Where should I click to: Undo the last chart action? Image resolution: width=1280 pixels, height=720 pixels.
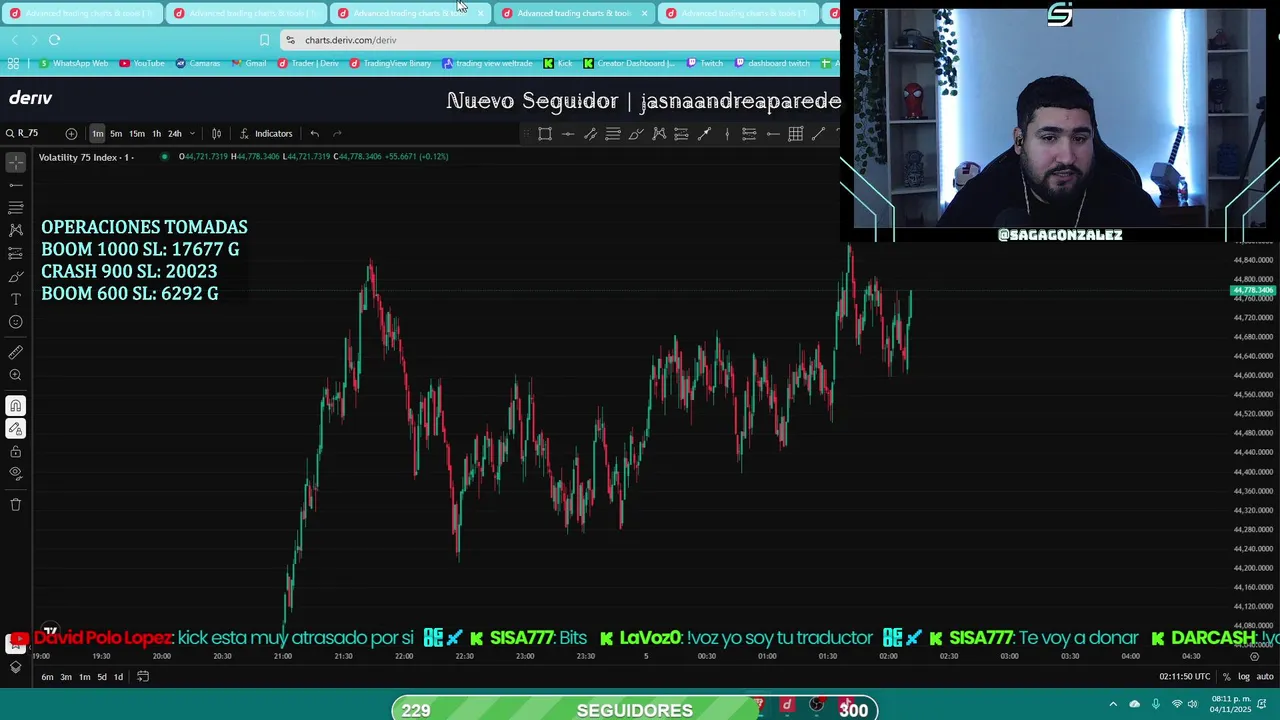pos(314,133)
